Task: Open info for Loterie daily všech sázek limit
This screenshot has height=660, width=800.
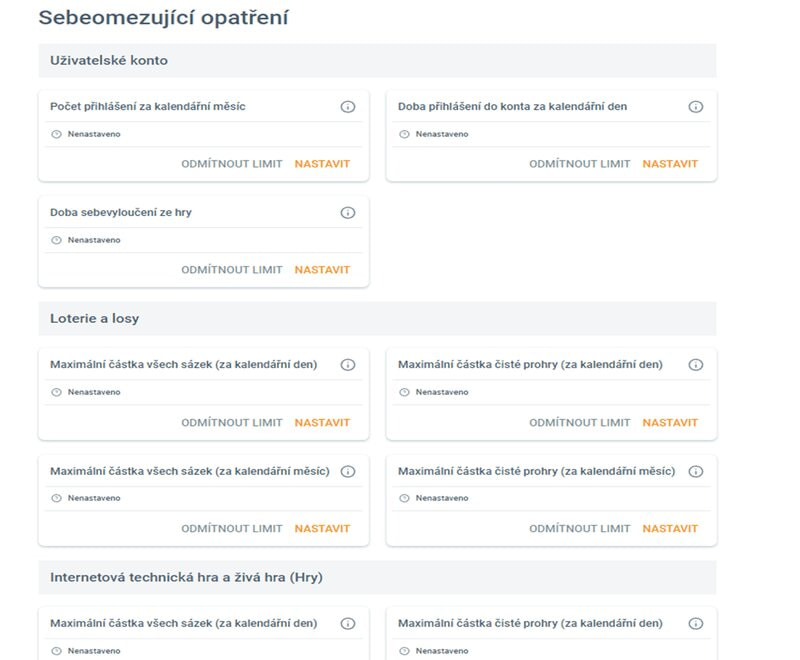Action: pyautogui.click(x=348, y=365)
